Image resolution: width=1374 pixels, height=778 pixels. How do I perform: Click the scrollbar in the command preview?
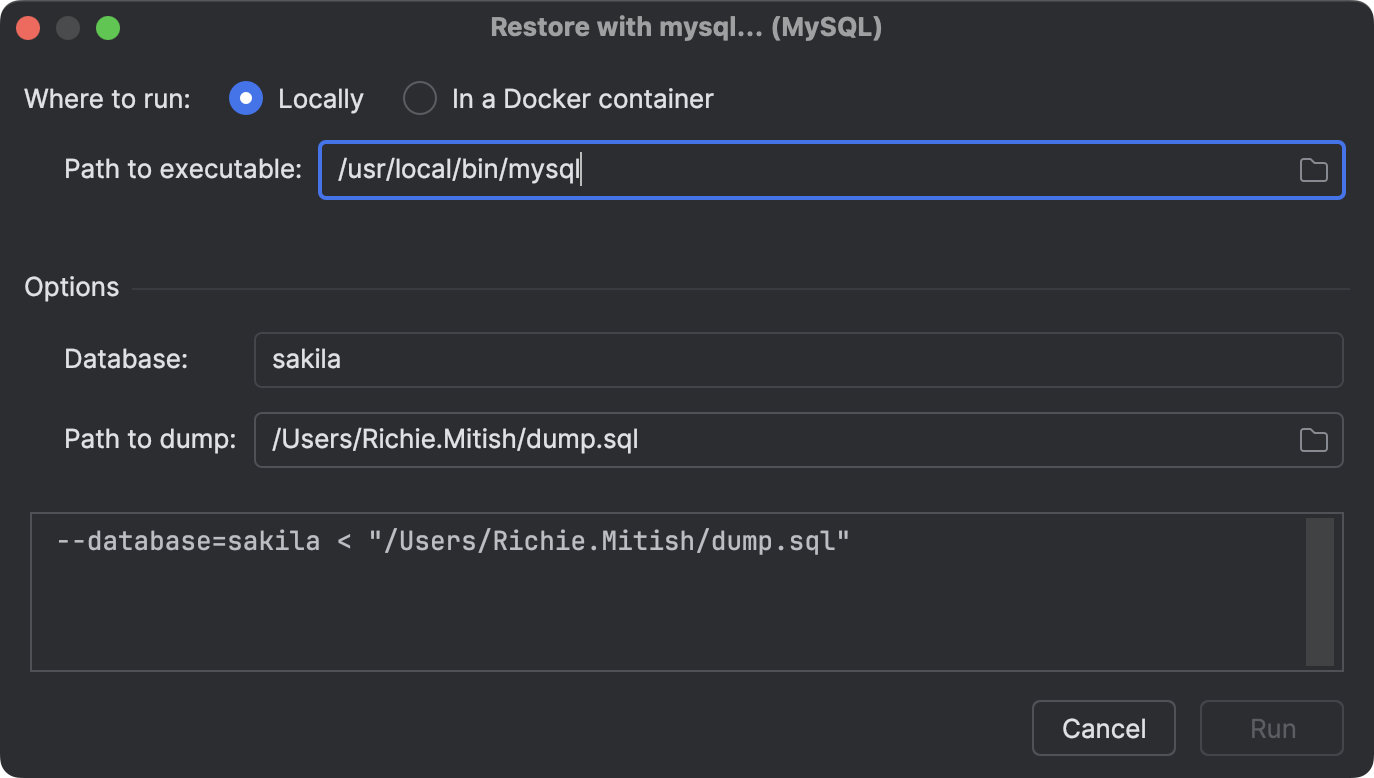click(x=1319, y=590)
